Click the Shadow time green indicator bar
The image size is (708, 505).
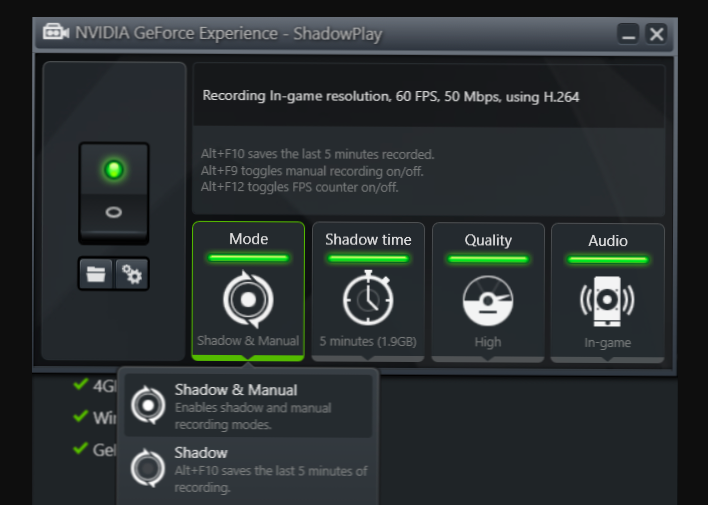tap(368, 259)
